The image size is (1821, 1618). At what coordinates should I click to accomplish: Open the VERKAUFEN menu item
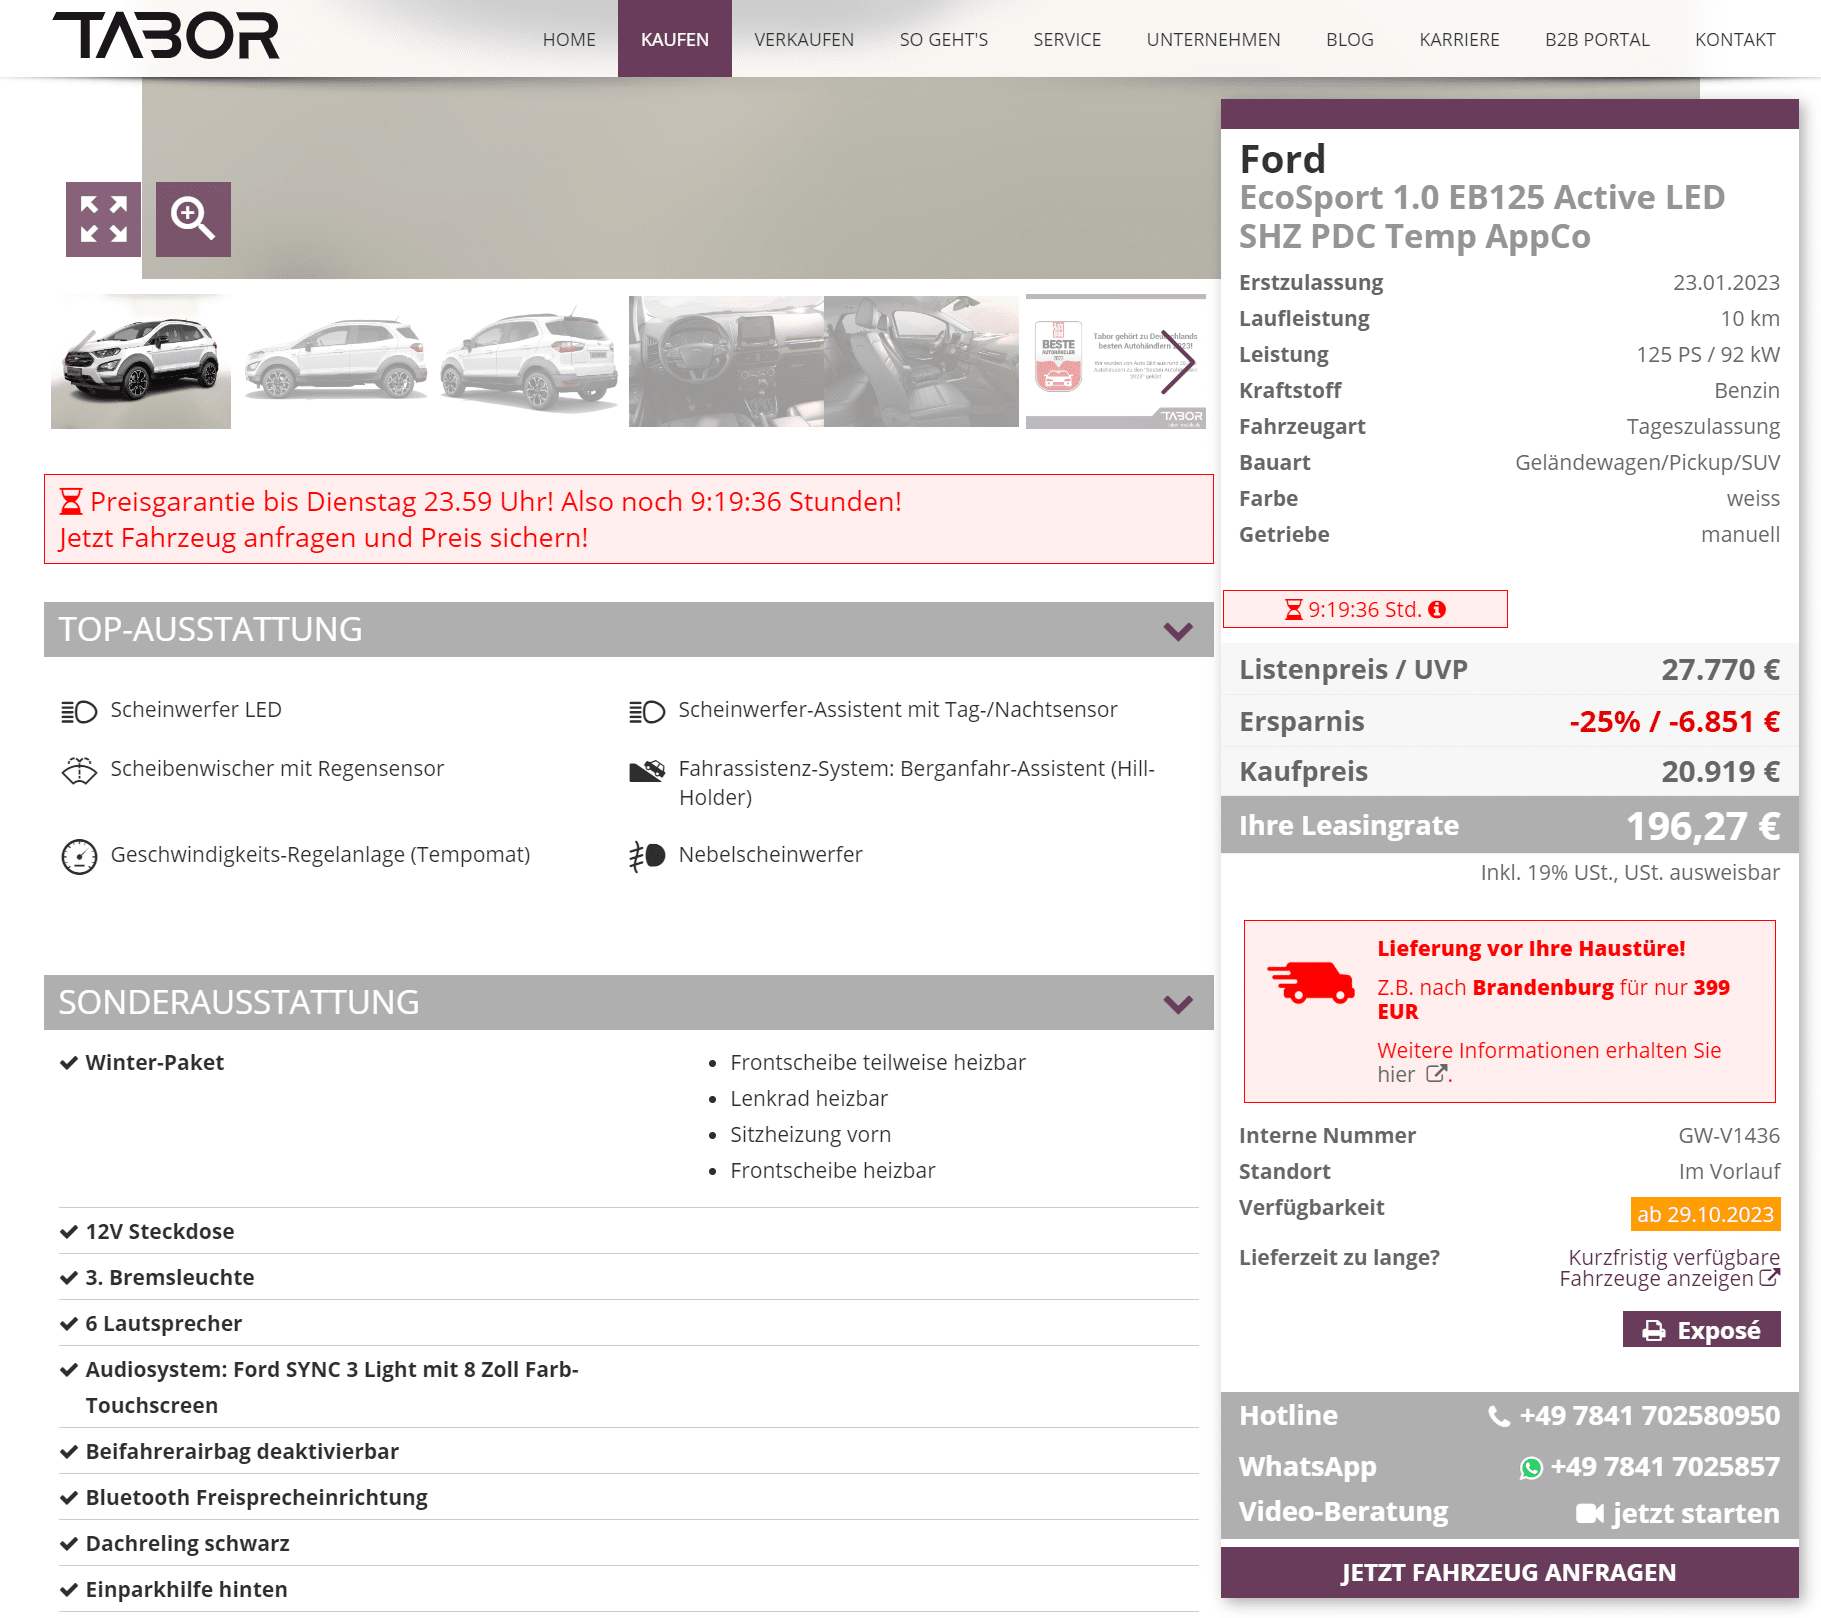pyautogui.click(x=804, y=39)
